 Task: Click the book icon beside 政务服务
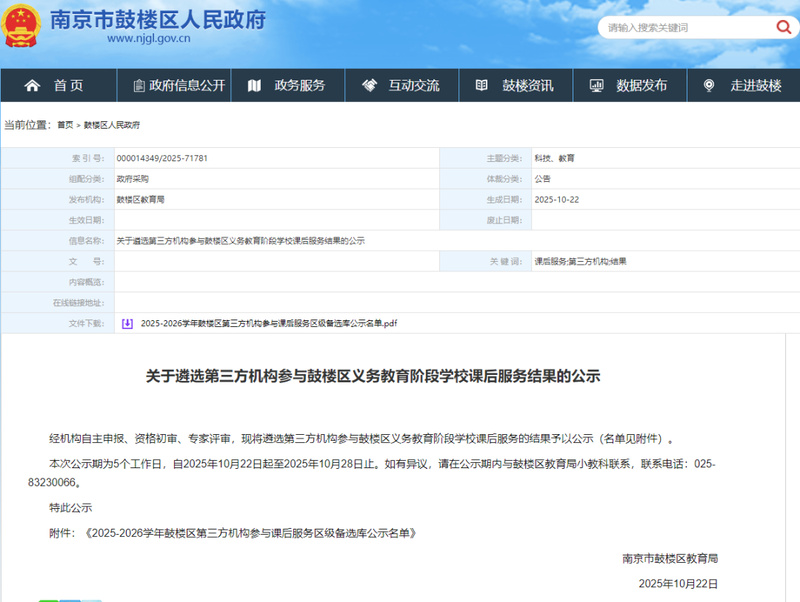(254, 85)
